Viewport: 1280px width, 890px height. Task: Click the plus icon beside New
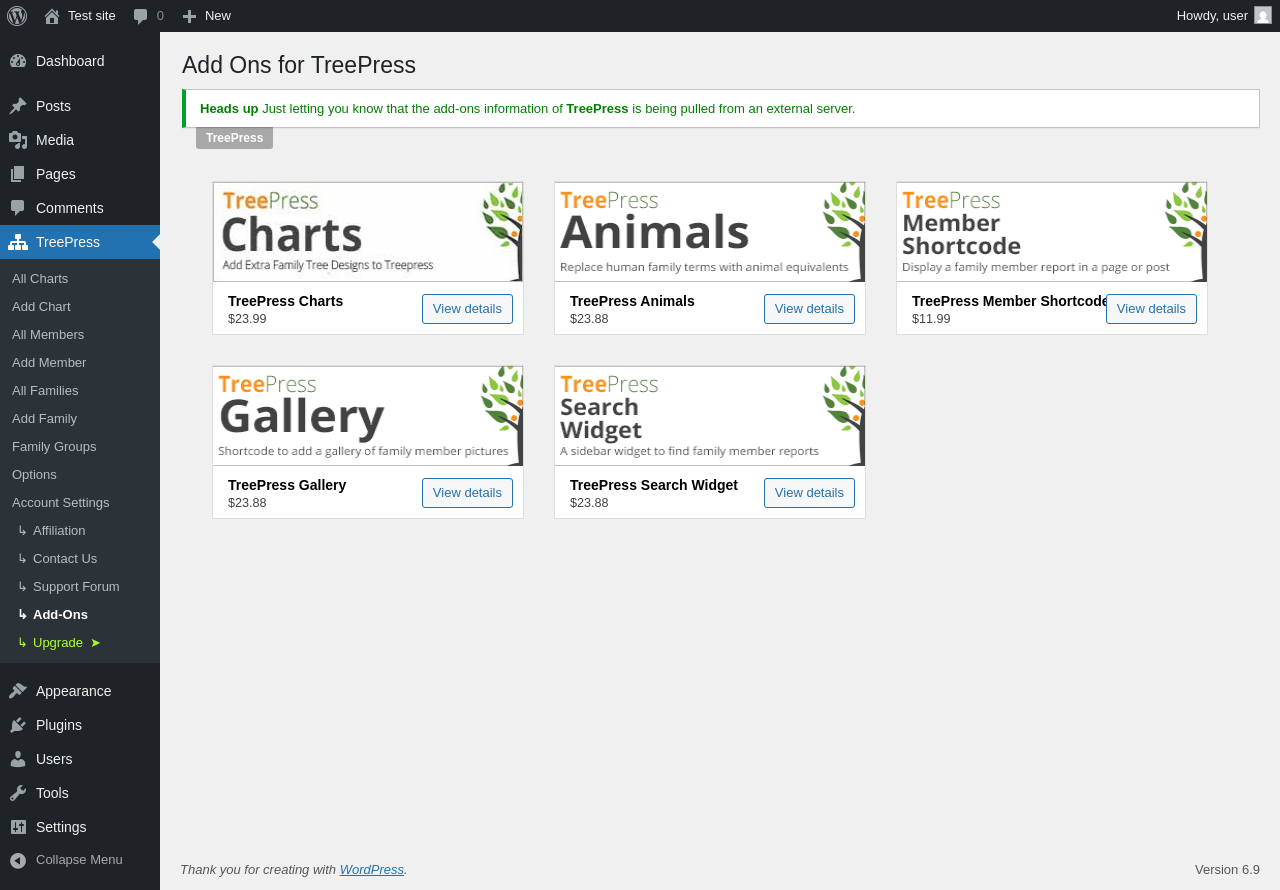click(x=189, y=16)
